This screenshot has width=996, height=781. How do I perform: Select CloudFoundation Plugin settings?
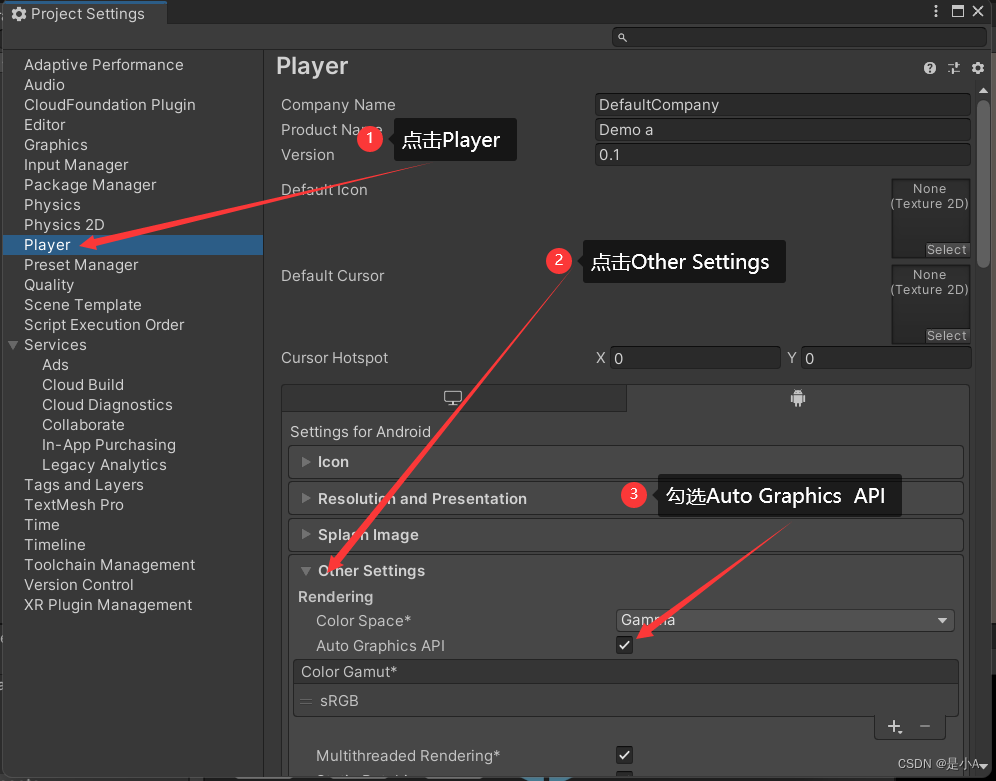110,105
